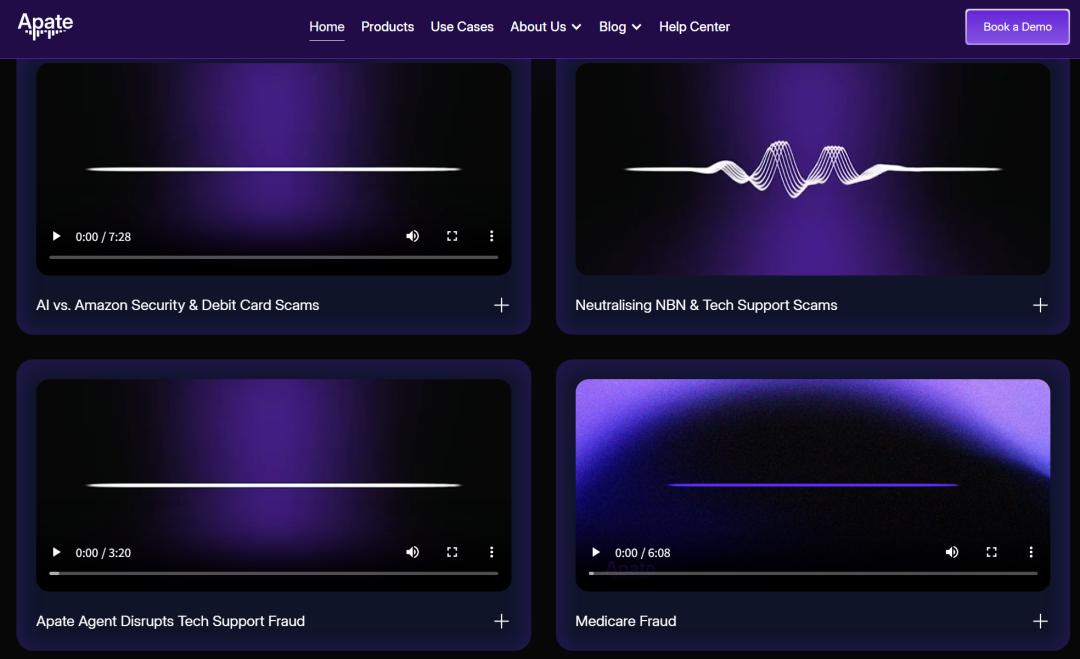1080x659 pixels.
Task: Play the Tech Support Fraud video
Action: click(x=56, y=552)
